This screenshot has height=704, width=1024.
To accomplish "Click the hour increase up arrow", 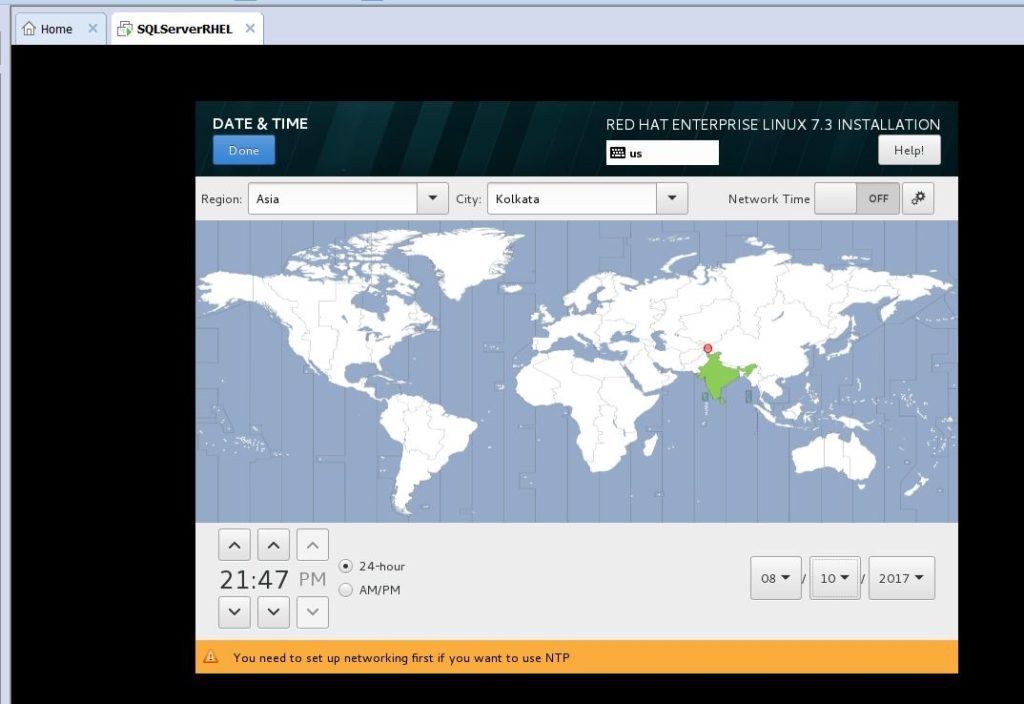I will [234, 545].
